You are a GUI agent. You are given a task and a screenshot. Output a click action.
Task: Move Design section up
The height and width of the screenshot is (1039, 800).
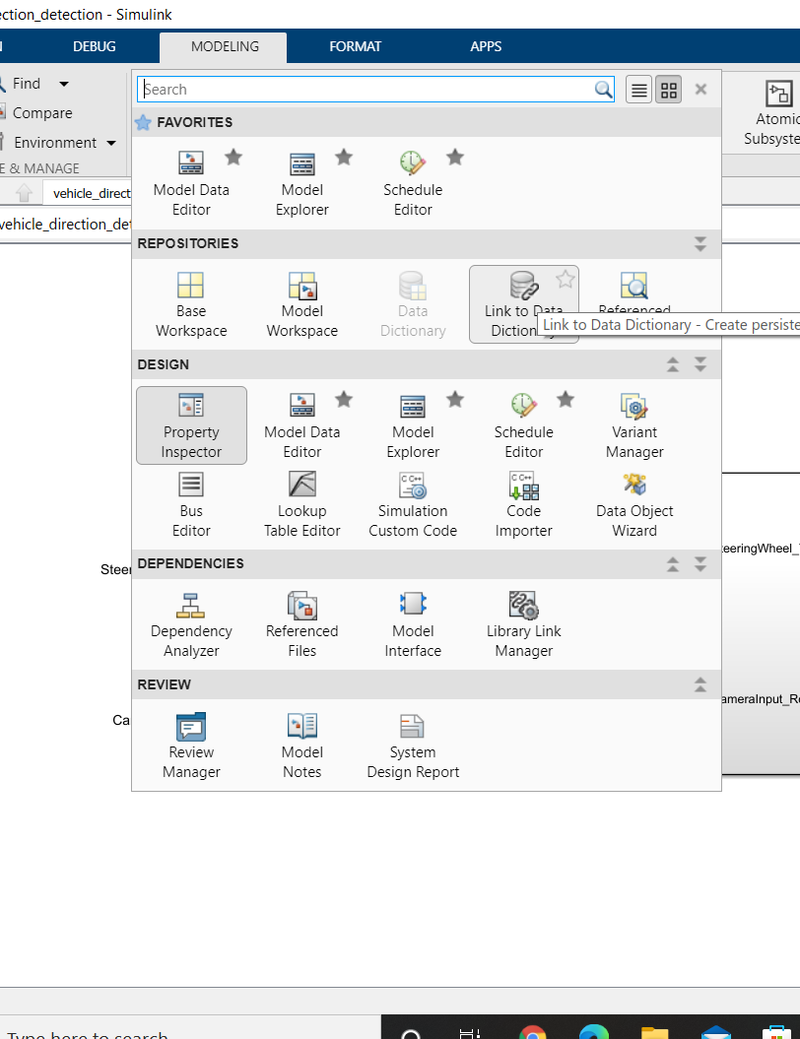pyautogui.click(x=673, y=364)
